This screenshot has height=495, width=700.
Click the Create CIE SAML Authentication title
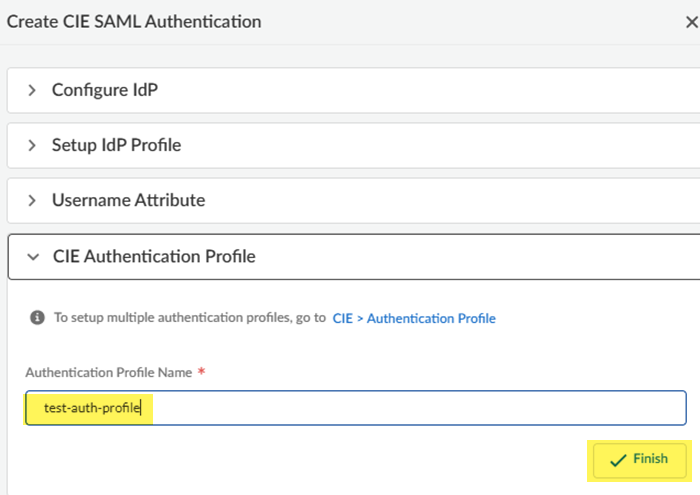coord(134,20)
